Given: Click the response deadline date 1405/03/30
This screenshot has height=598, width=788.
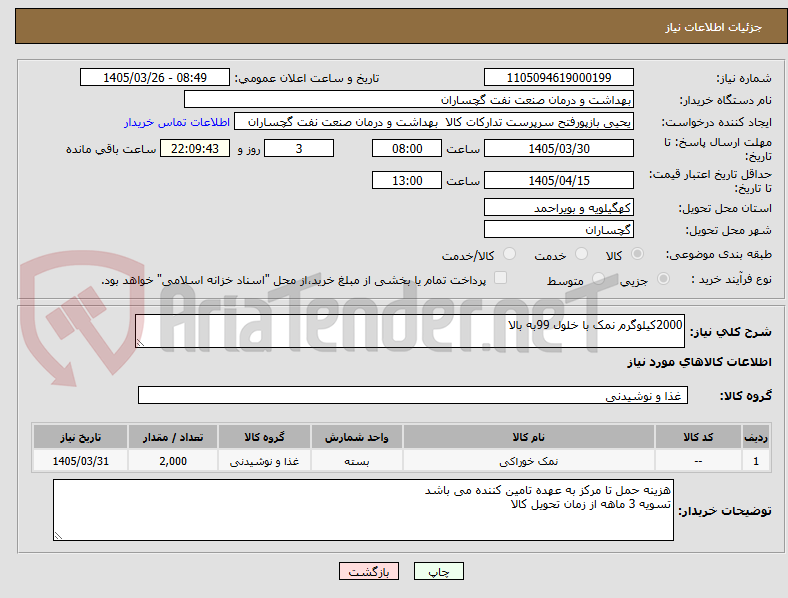Looking at the screenshot, I should click(559, 149).
